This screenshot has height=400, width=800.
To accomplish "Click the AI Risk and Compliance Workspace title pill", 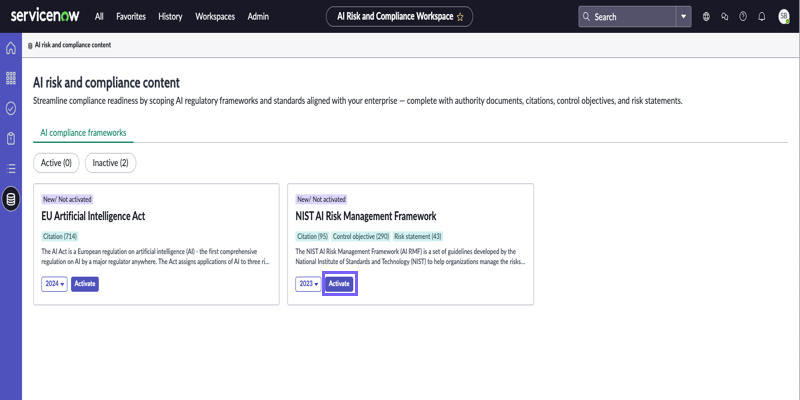I will pyautogui.click(x=399, y=17).
